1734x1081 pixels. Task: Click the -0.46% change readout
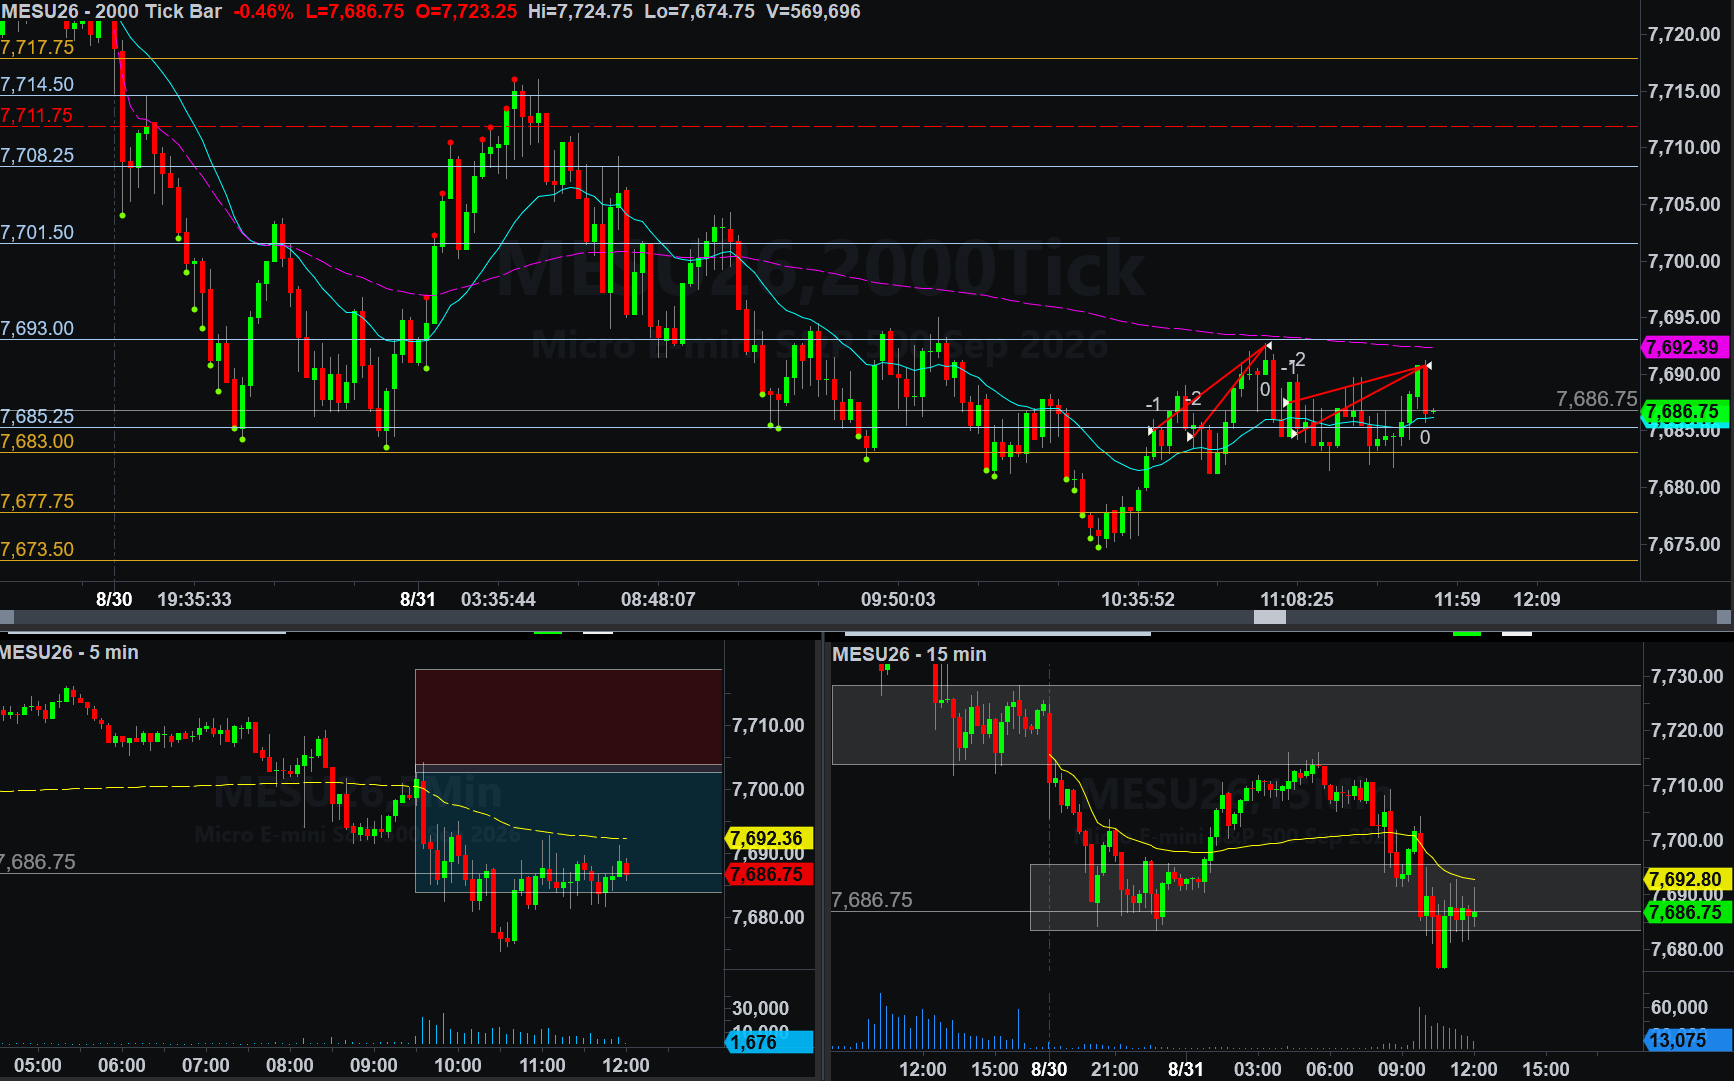coord(264,12)
